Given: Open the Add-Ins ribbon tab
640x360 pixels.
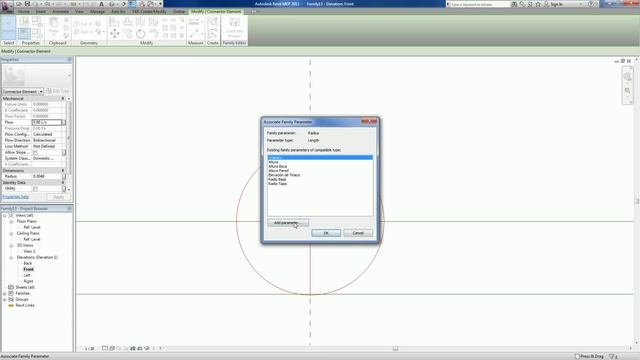Looking at the screenshot, I should 118,11.
